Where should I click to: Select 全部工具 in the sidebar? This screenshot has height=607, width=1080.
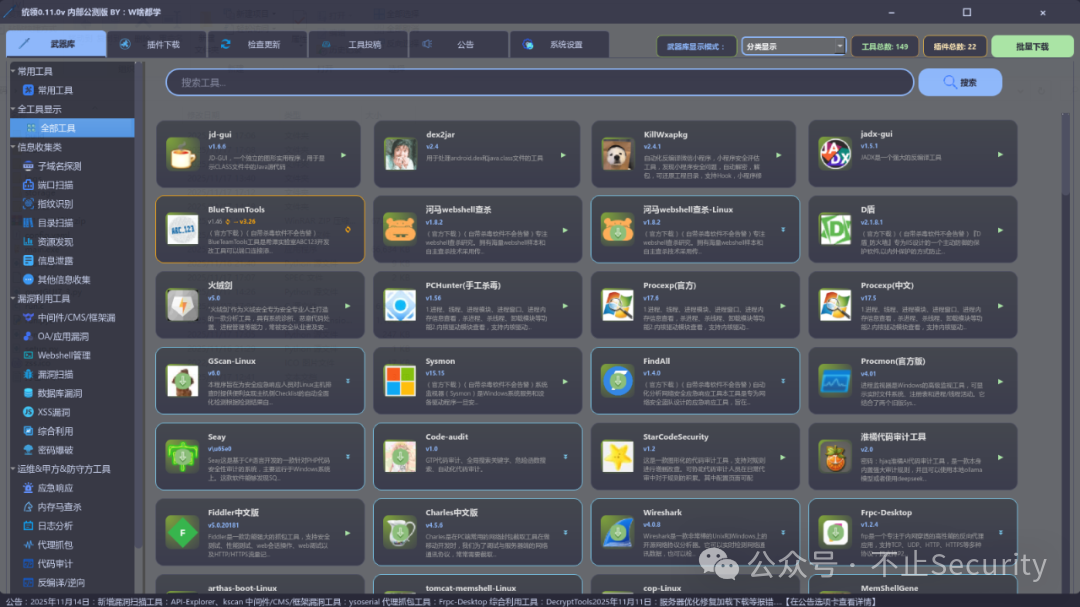click(72, 128)
